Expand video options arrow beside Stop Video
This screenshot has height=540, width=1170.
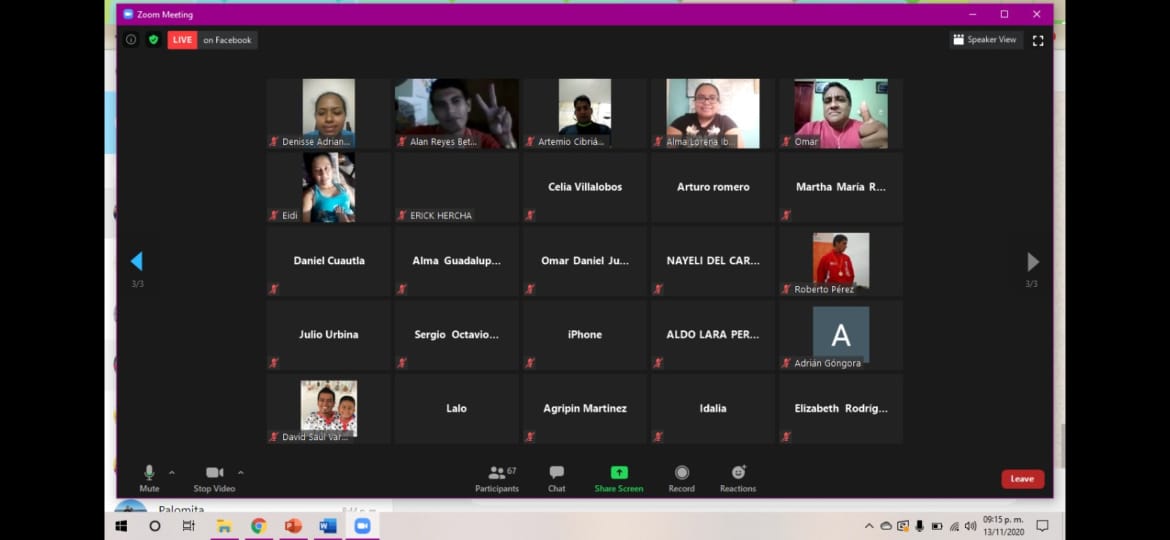tap(241, 472)
